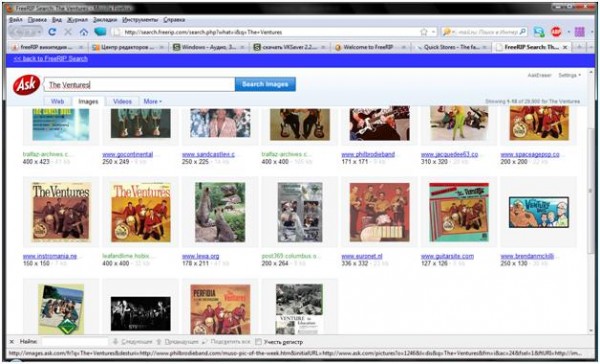Open the Журнал menu
Viewport: 600px width, 364px height.
pos(77,20)
